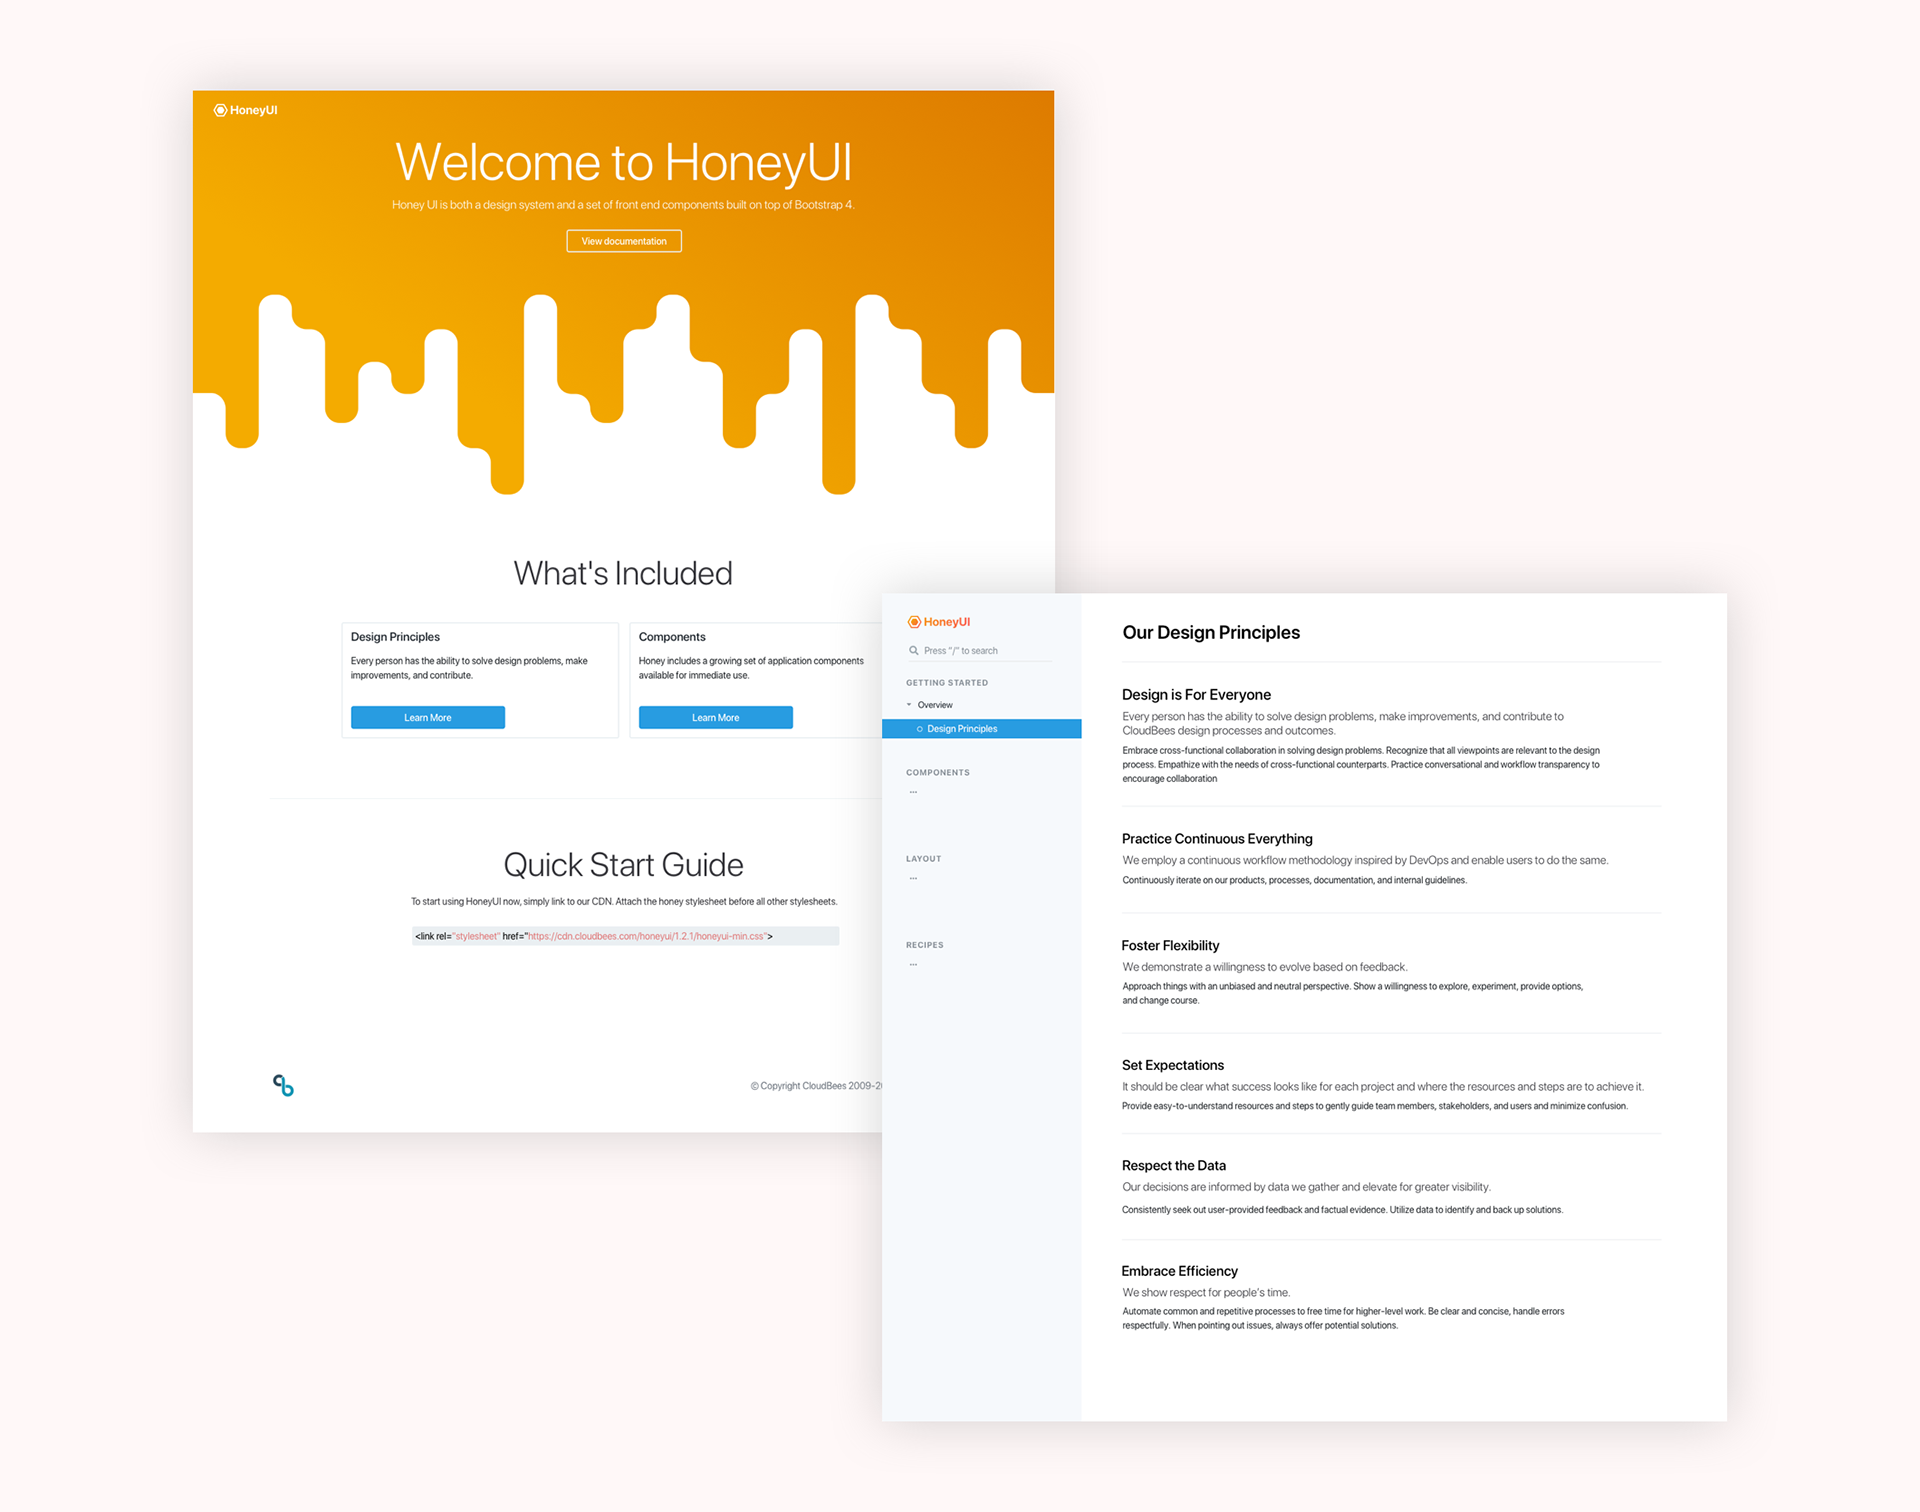Click the 'Design is For Everyone' heading
The width and height of the screenshot is (1920, 1512).
(1196, 695)
